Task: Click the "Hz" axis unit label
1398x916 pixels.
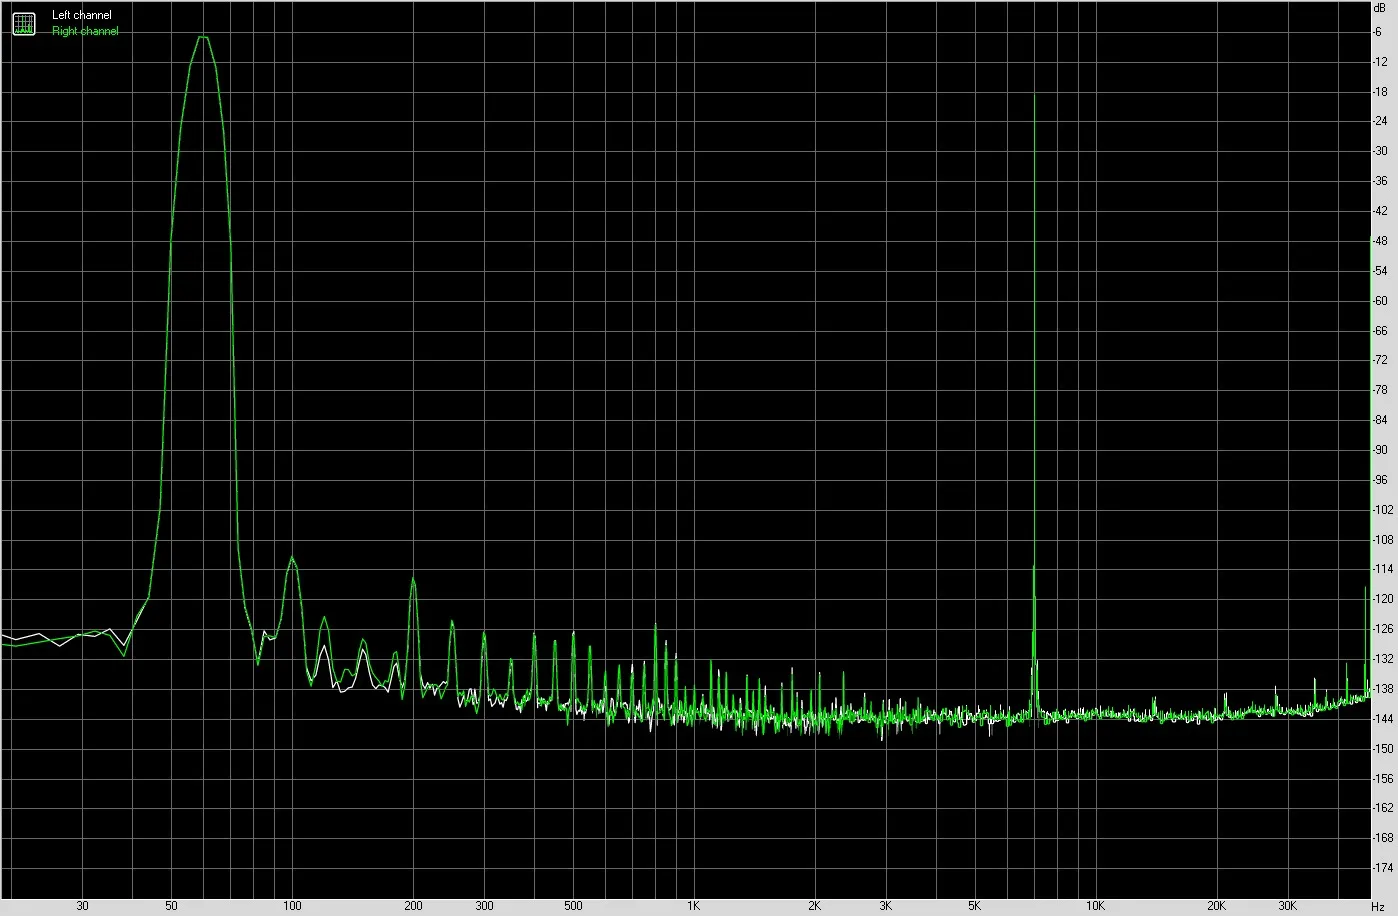Action: [1378, 906]
